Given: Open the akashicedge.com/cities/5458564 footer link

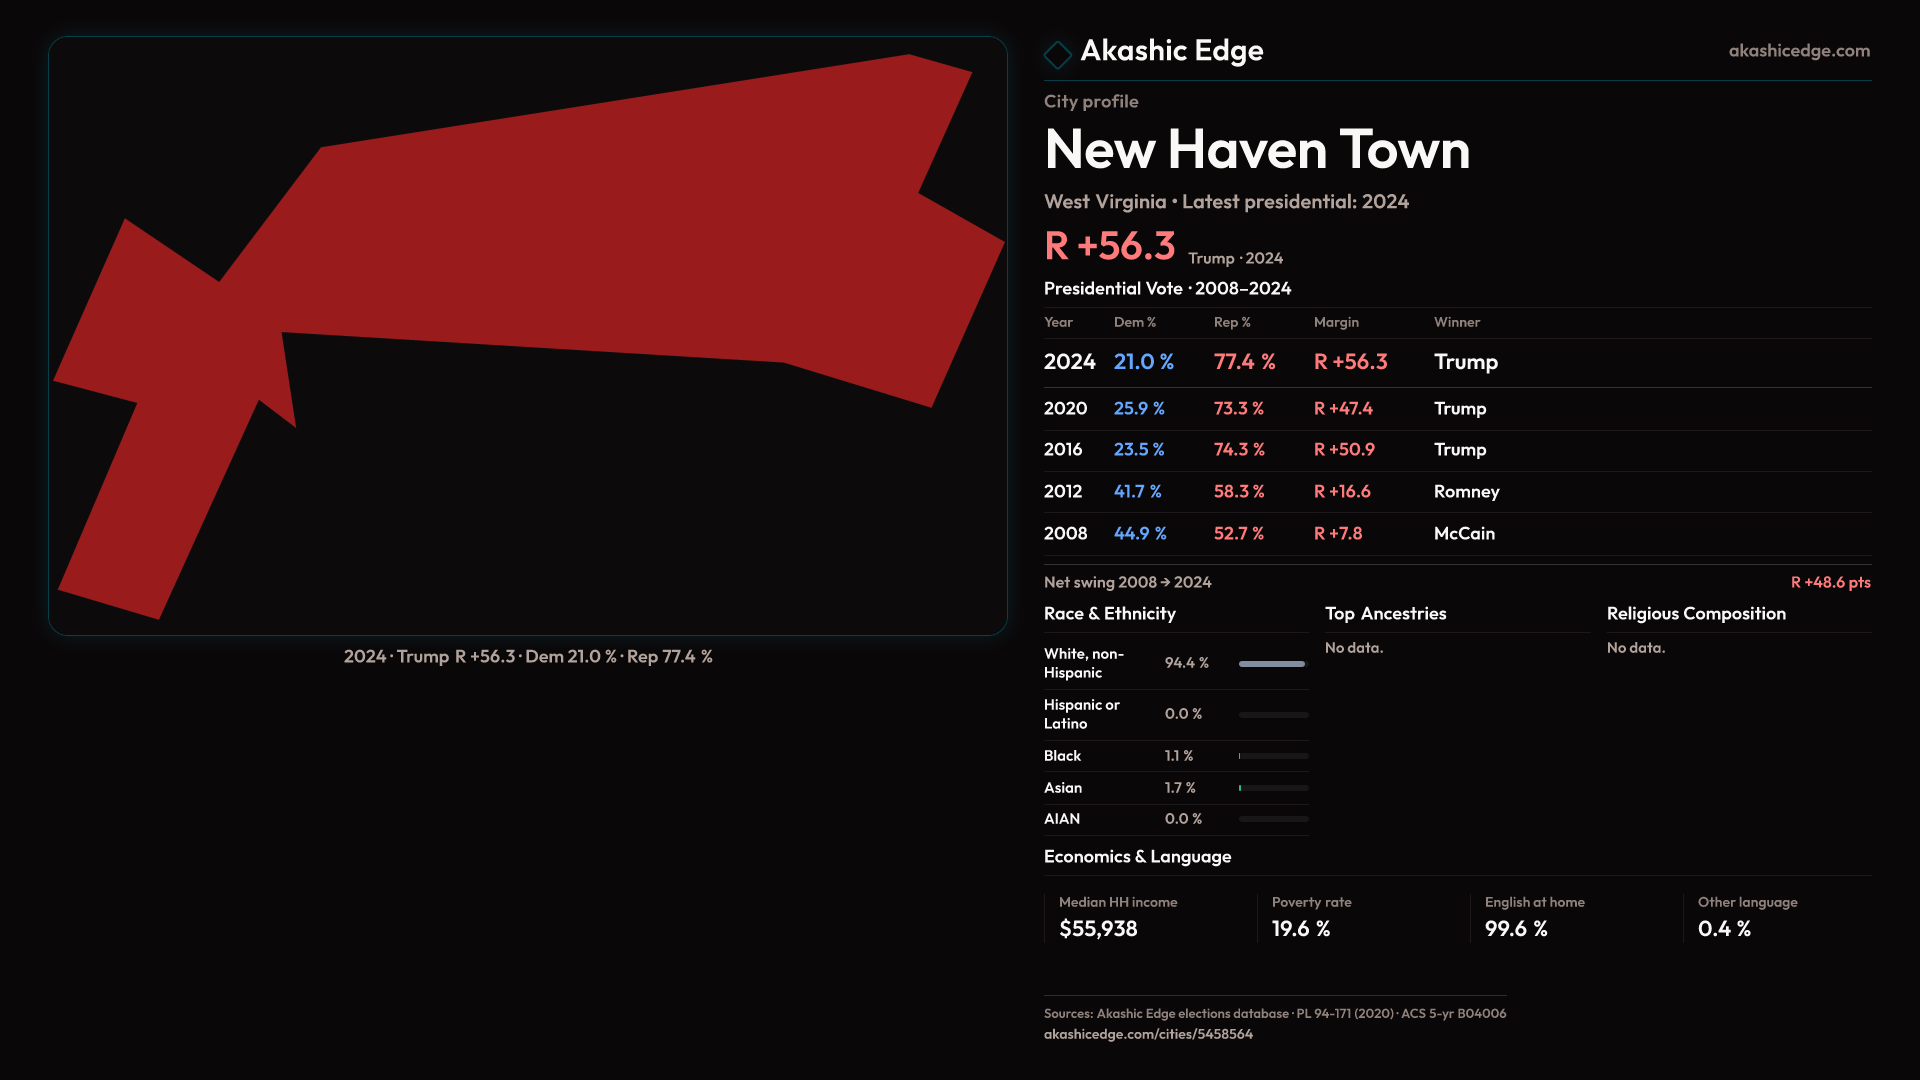Looking at the screenshot, I should click(x=1148, y=1035).
